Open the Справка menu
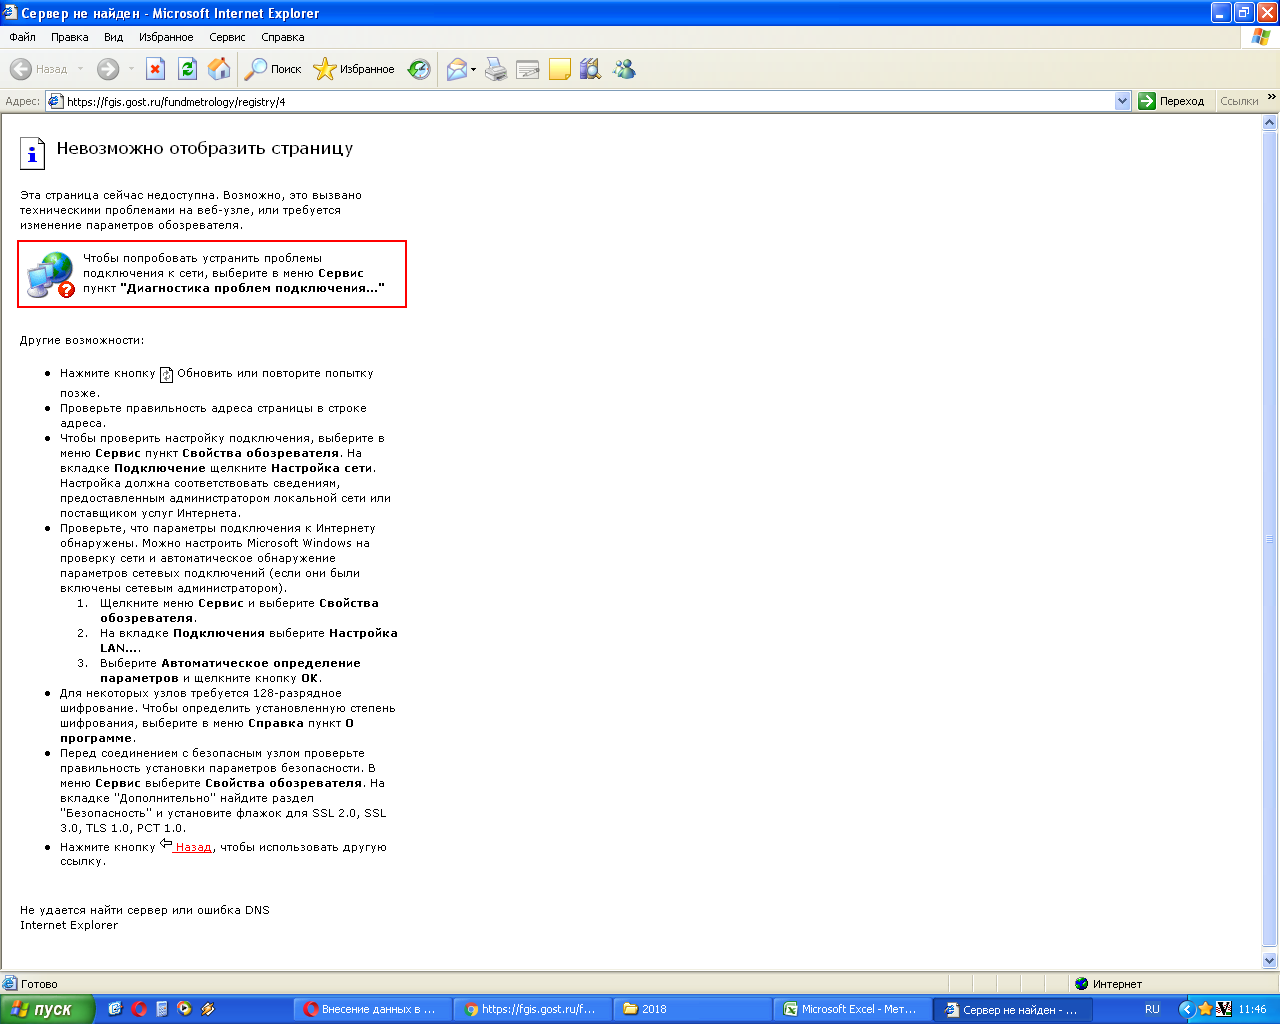 coord(282,37)
